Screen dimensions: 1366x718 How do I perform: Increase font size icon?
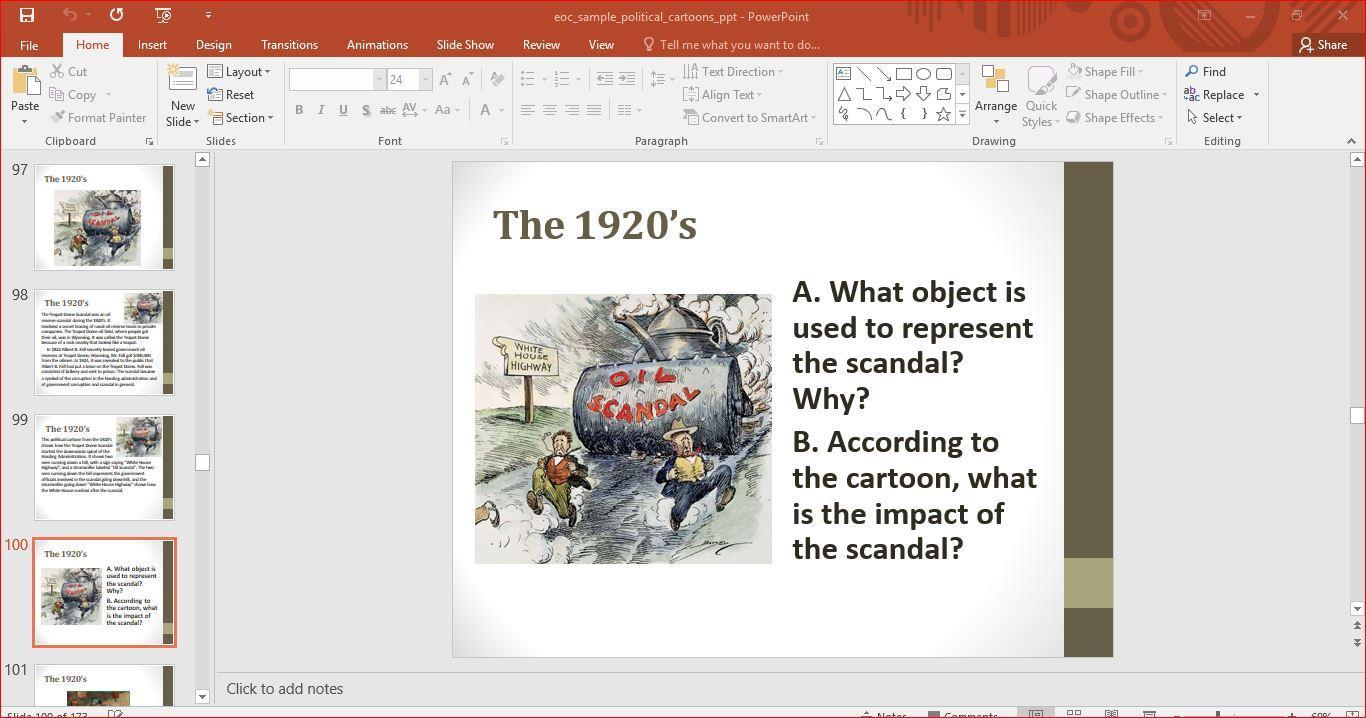(x=445, y=79)
